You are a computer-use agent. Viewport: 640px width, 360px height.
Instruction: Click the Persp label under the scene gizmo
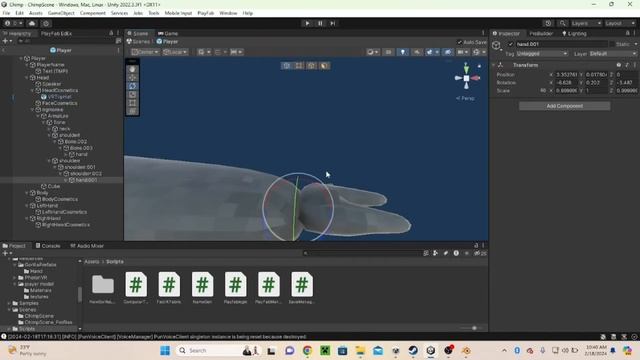(x=465, y=98)
